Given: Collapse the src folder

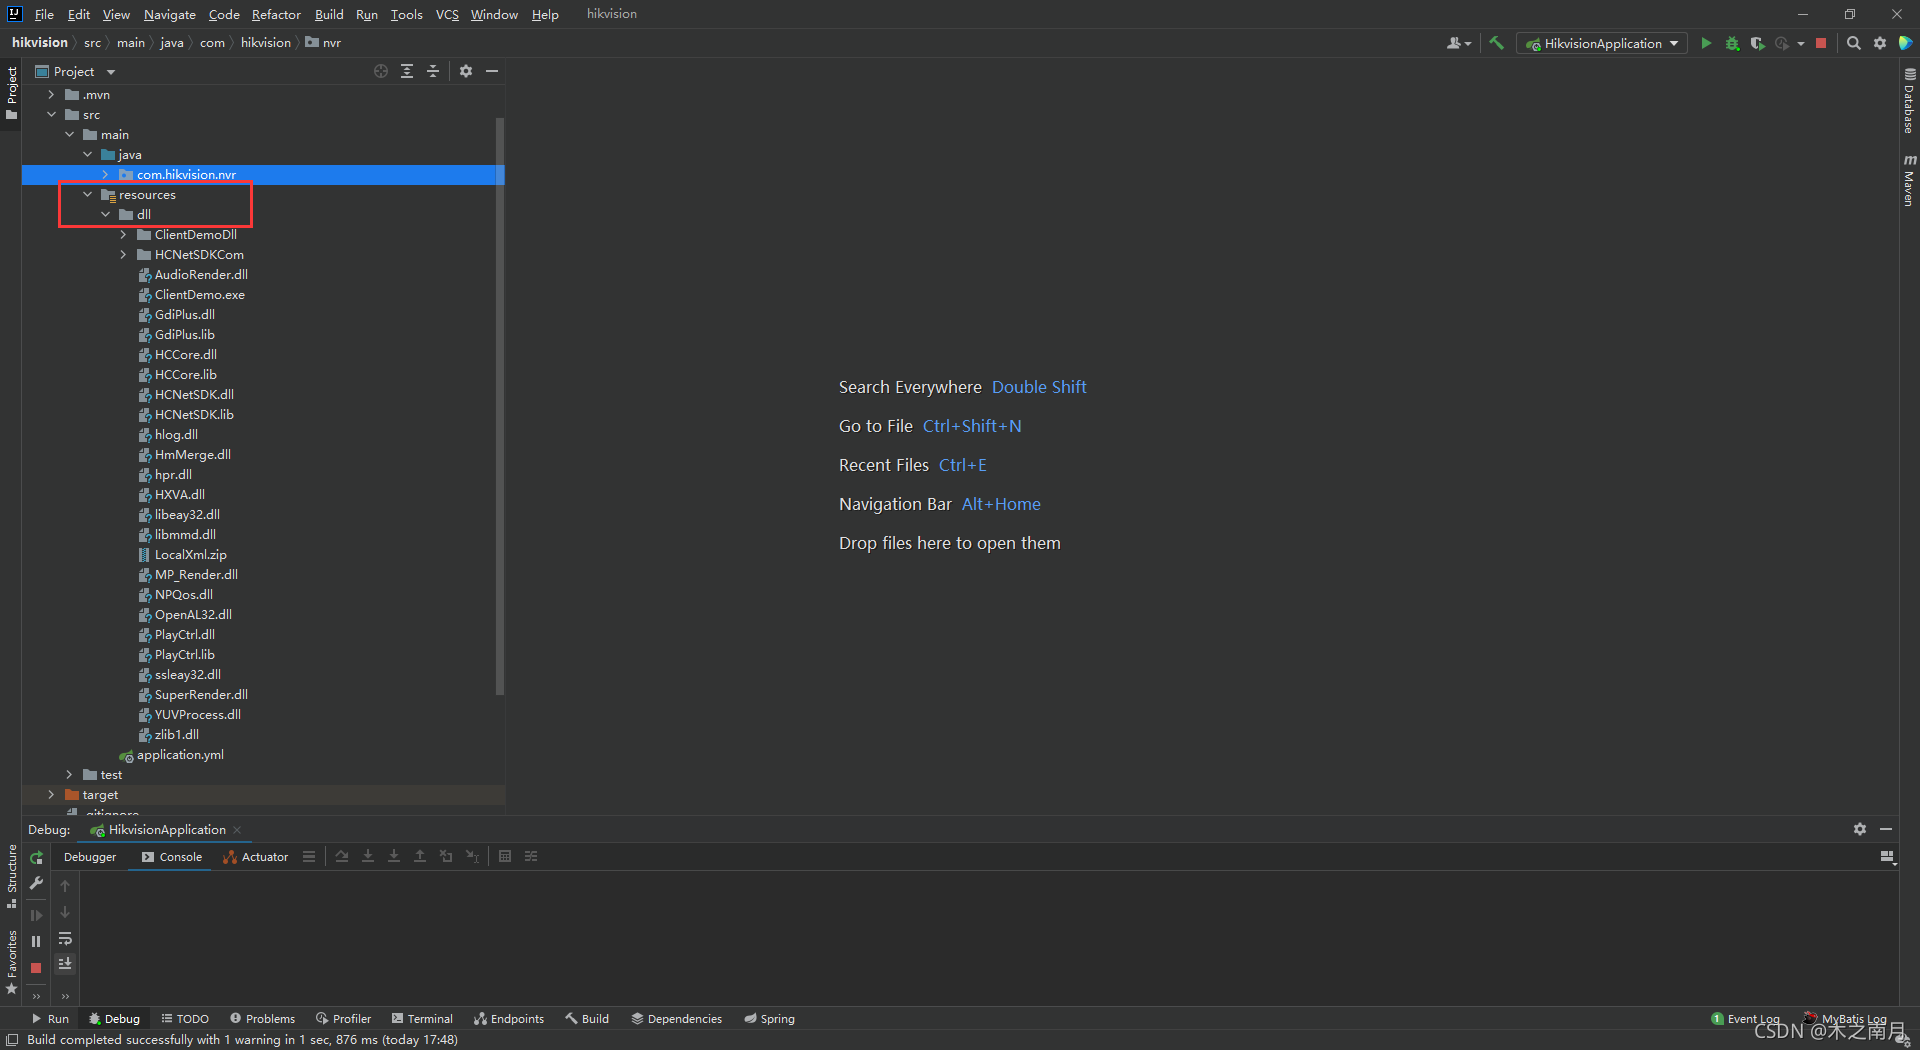Looking at the screenshot, I should (51, 115).
